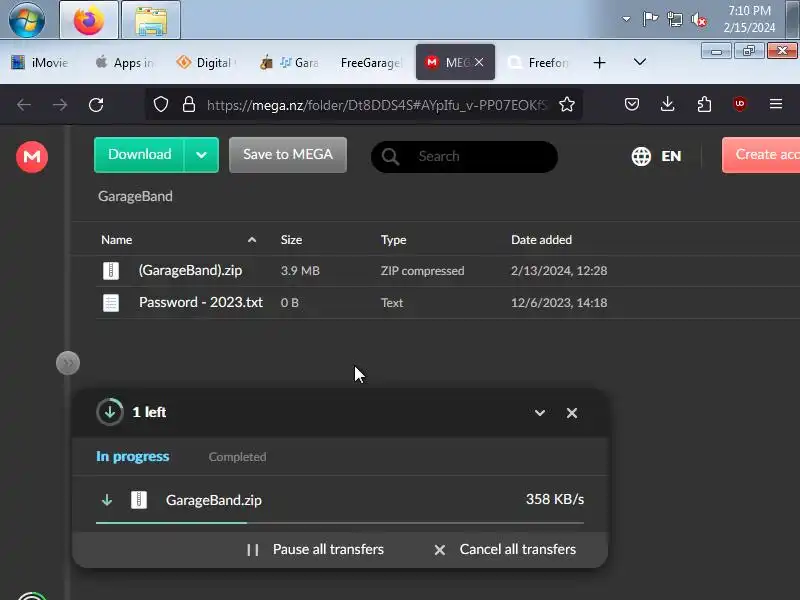Click the GarageBand folder breadcrumb
This screenshot has height=600, width=800.
tap(135, 196)
